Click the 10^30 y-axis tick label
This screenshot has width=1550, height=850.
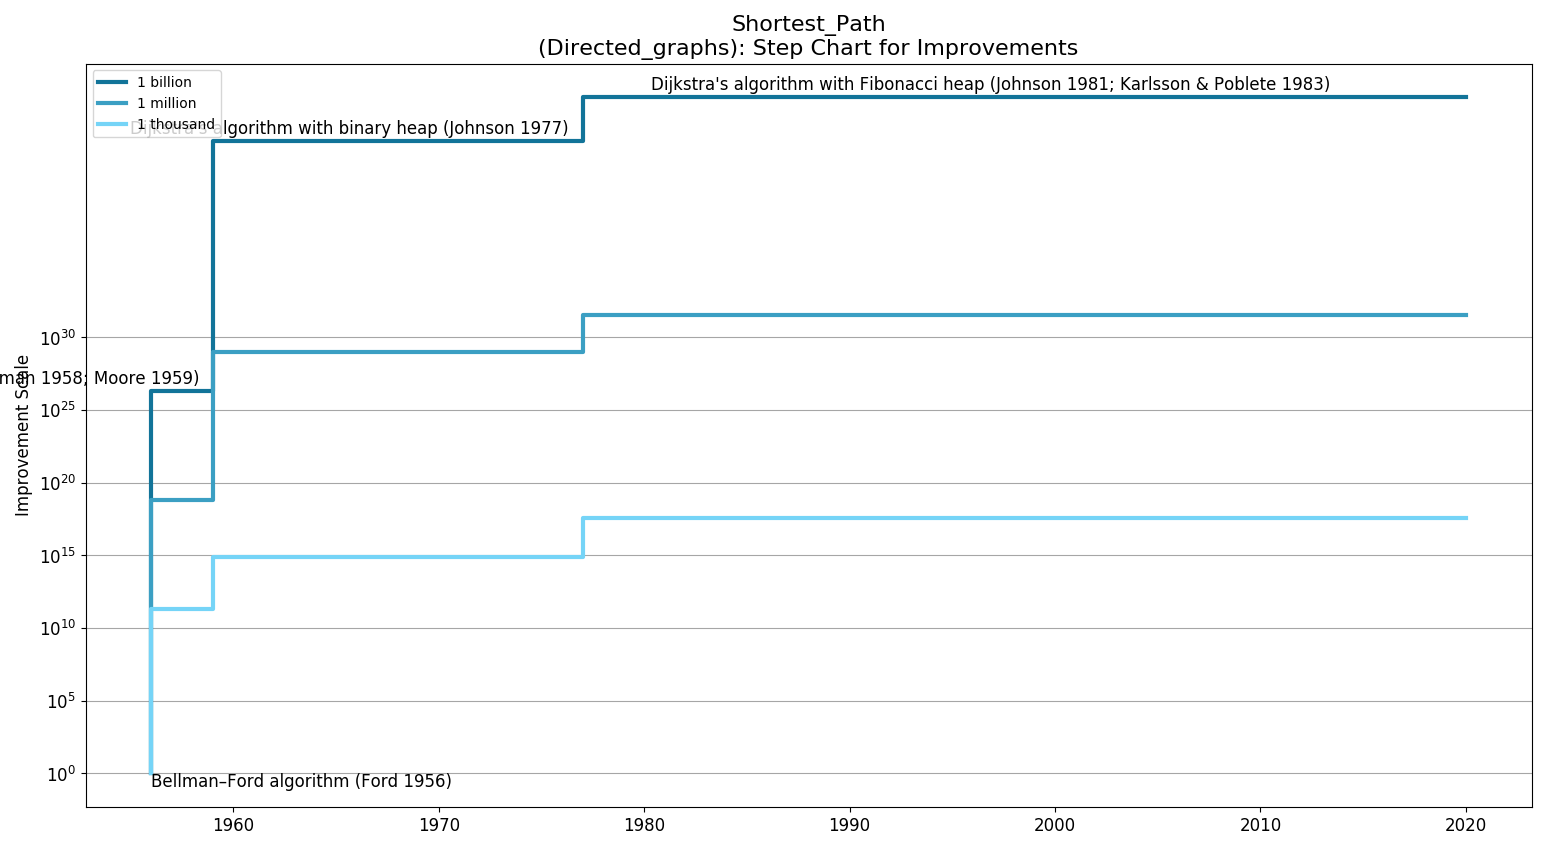point(58,338)
